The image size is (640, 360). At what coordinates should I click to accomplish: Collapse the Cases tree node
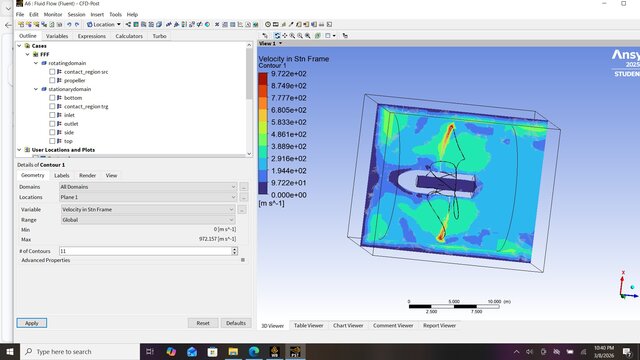click(19, 46)
